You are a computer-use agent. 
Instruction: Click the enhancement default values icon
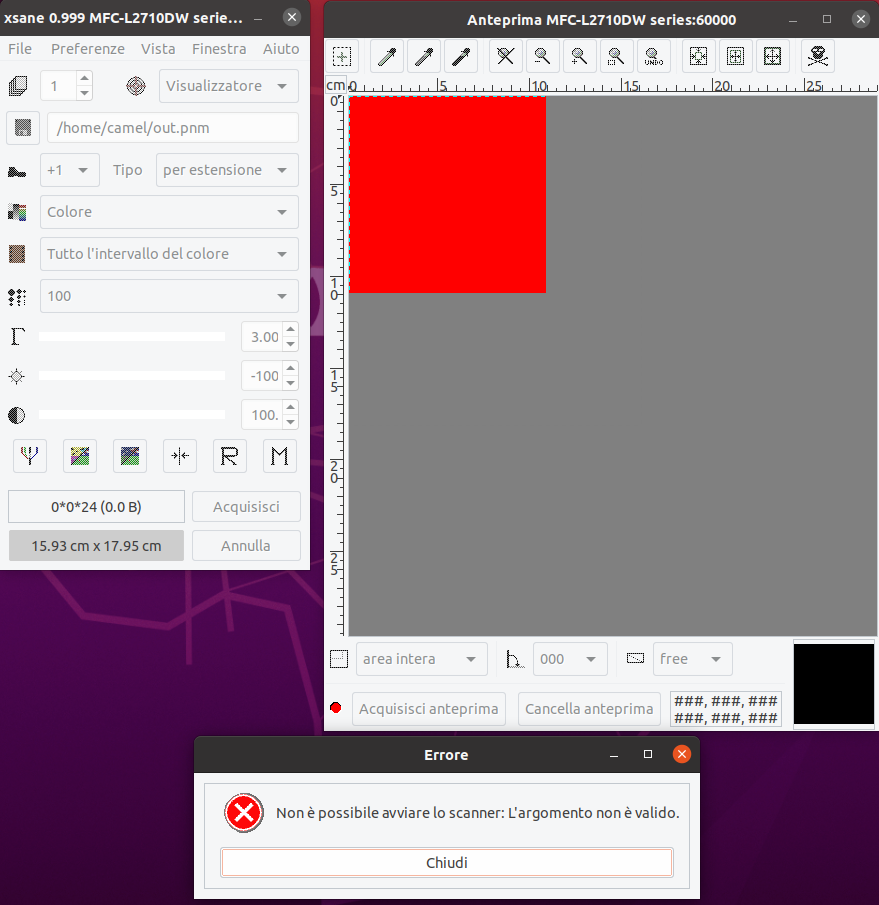[x=80, y=456]
